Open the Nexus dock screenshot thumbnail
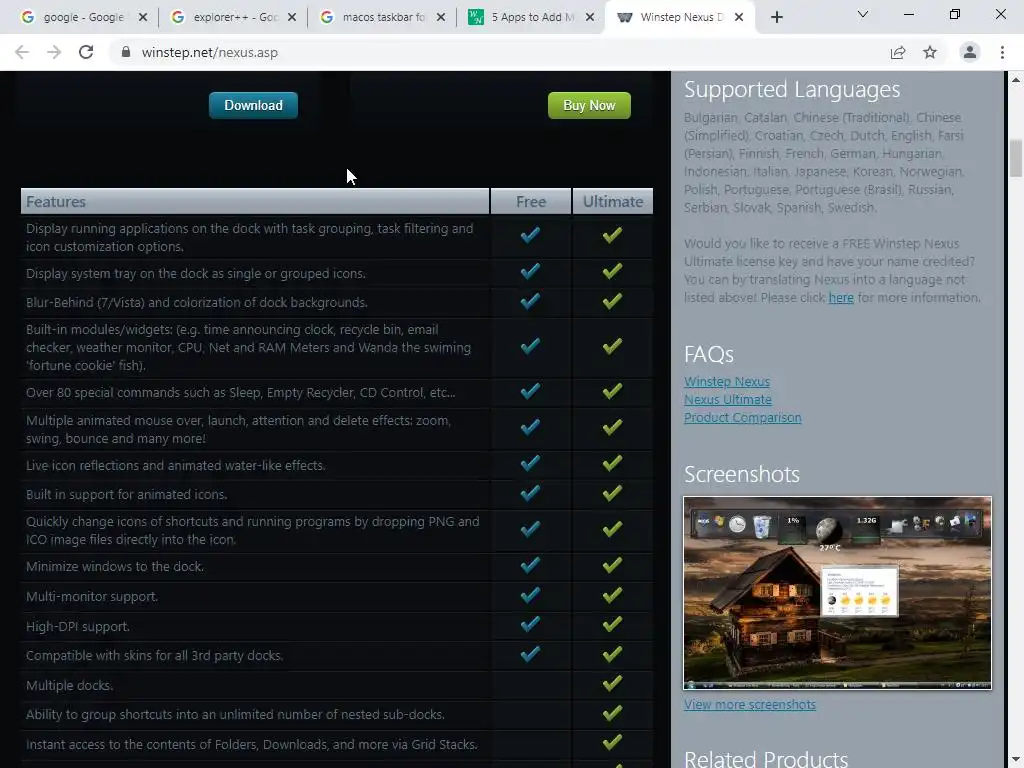Viewport: 1024px width, 768px height. coord(837,593)
